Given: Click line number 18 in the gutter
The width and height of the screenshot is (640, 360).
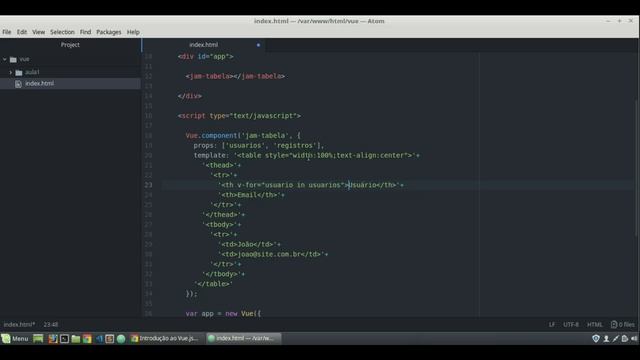Looking at the screenshot, I should tap(148, 136).
